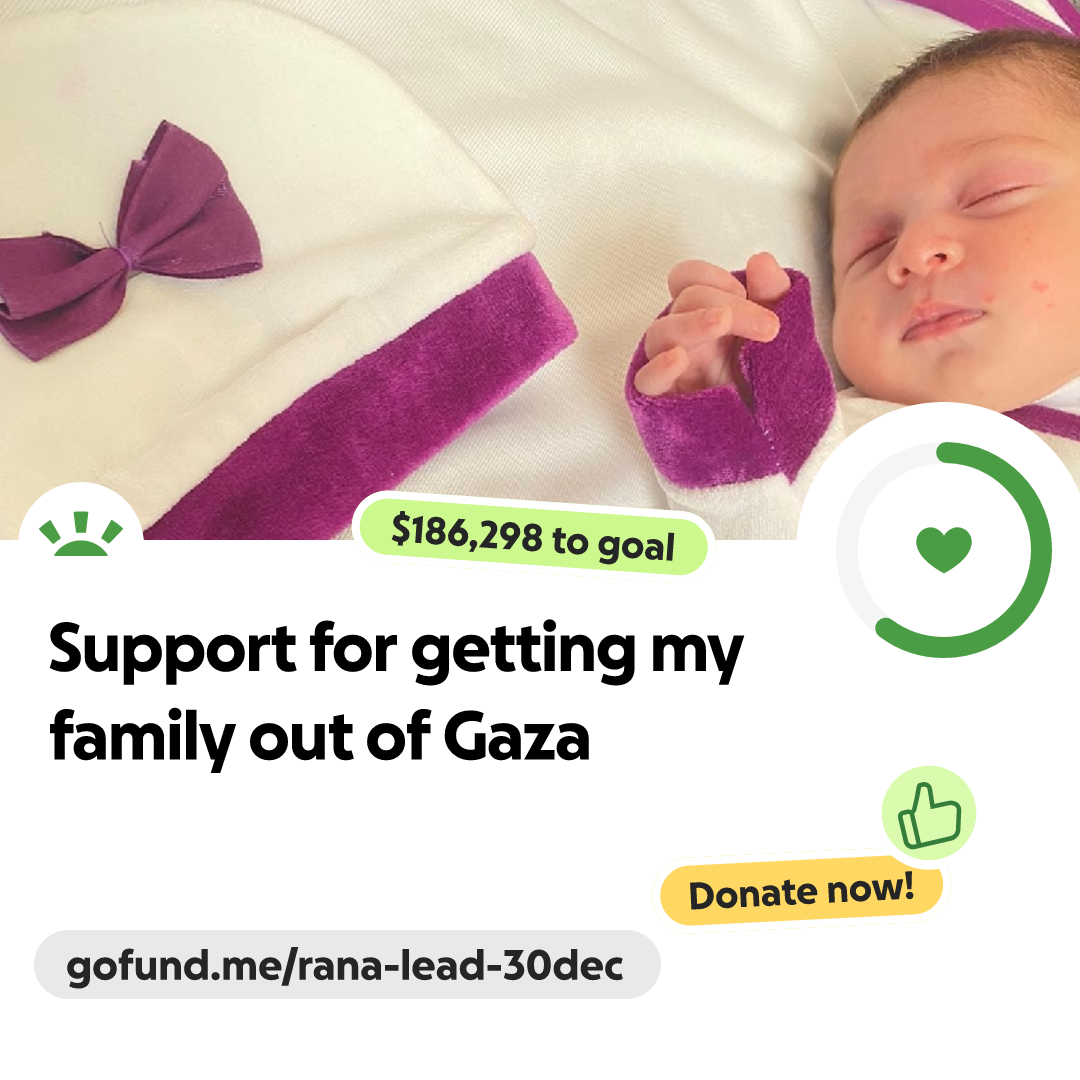
Task: Click the word Gaza in the title
Action: 517,738
